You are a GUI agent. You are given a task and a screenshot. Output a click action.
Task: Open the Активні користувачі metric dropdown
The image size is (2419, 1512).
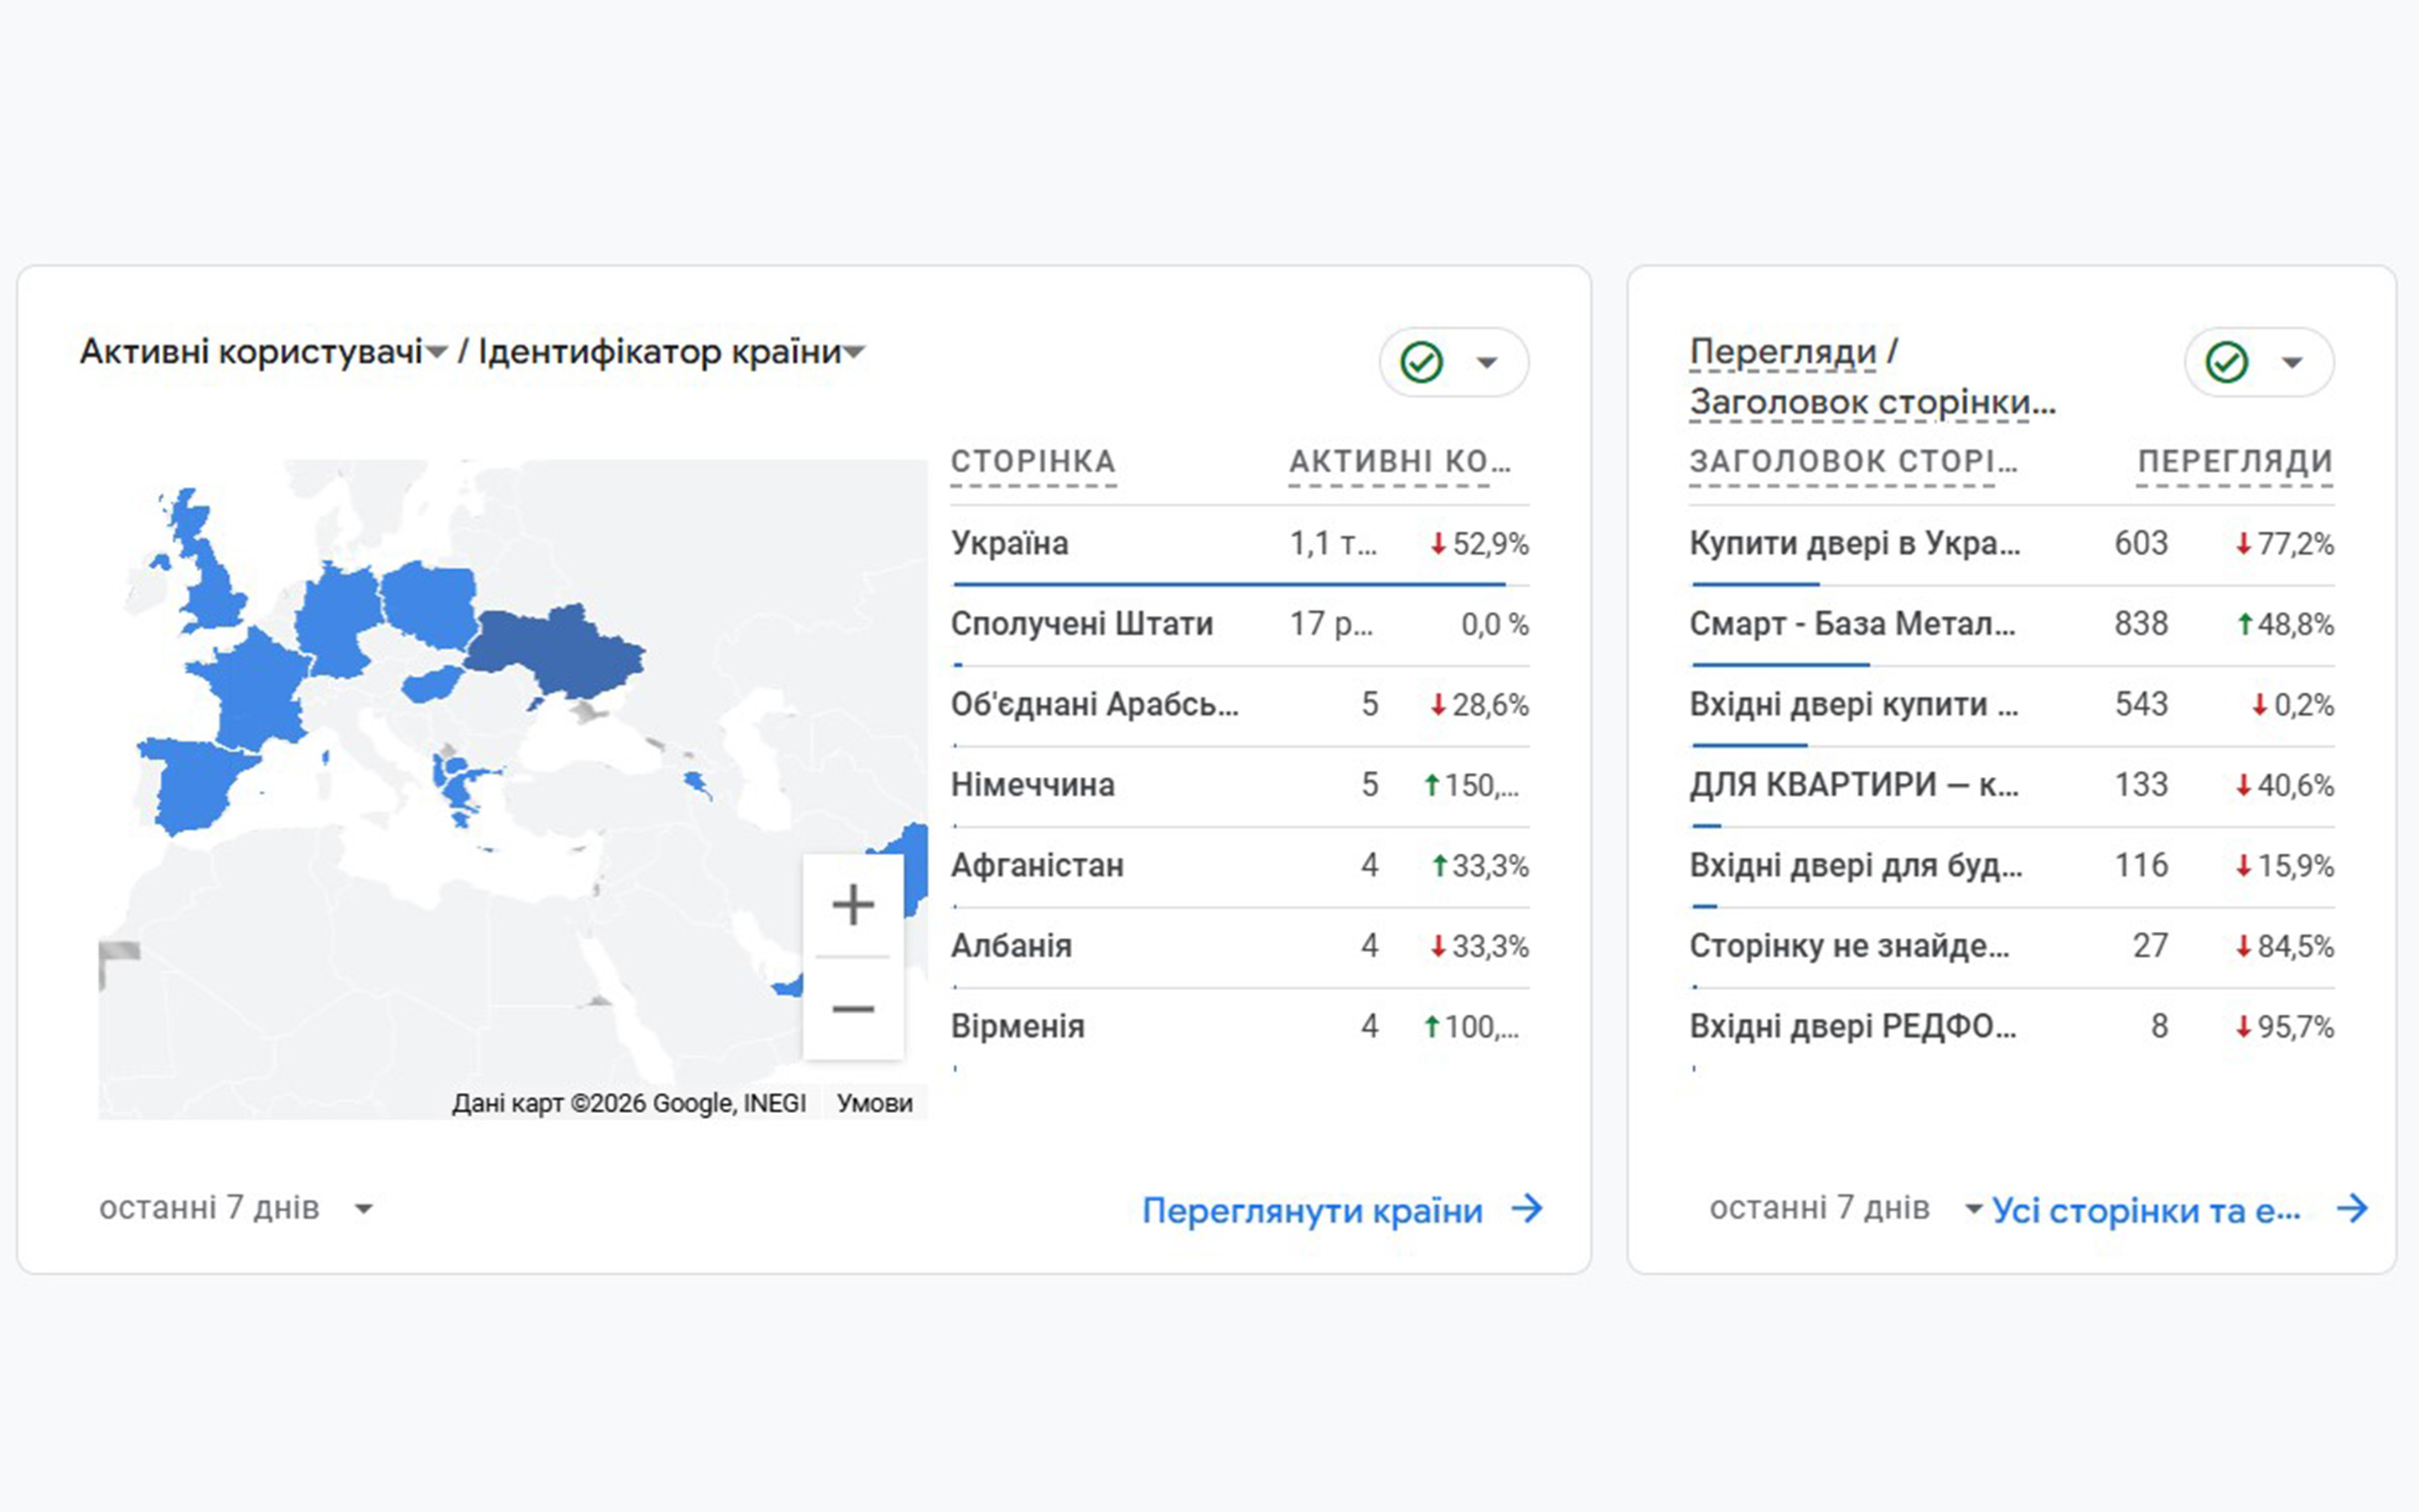click(x=437, y=352)
